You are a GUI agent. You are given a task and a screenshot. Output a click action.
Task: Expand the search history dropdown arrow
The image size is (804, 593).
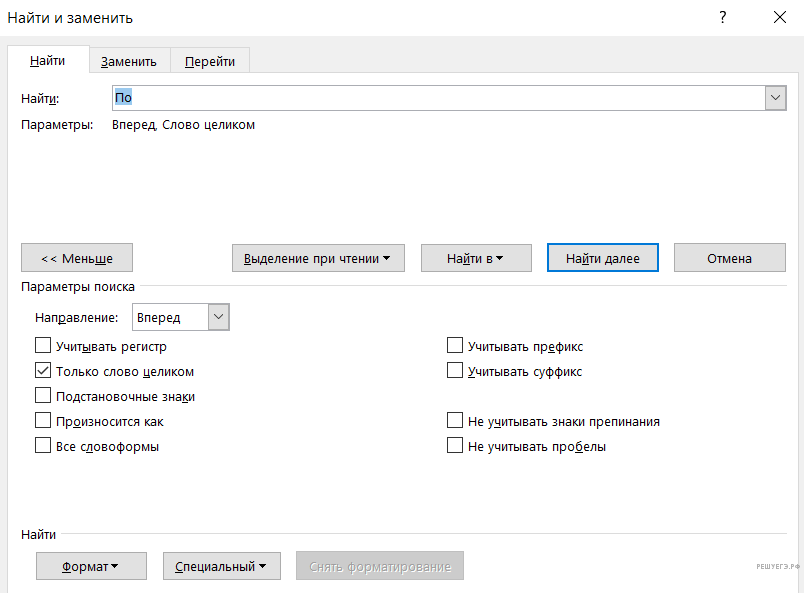[x=775, y=98]
